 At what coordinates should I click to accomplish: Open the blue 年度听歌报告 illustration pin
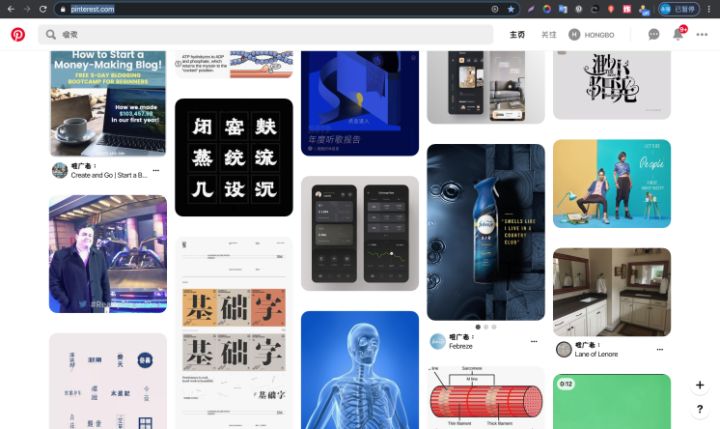tap(360, 103)
